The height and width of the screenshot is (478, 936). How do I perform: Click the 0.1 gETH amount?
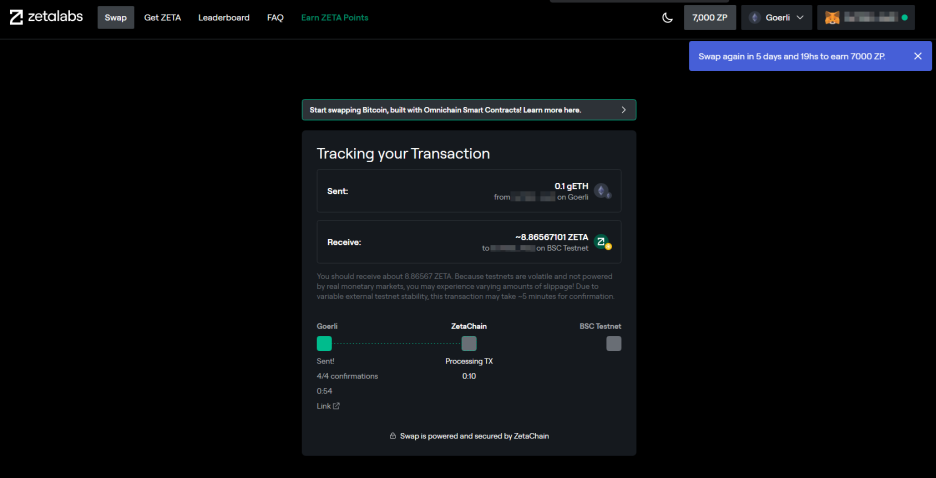571,186
